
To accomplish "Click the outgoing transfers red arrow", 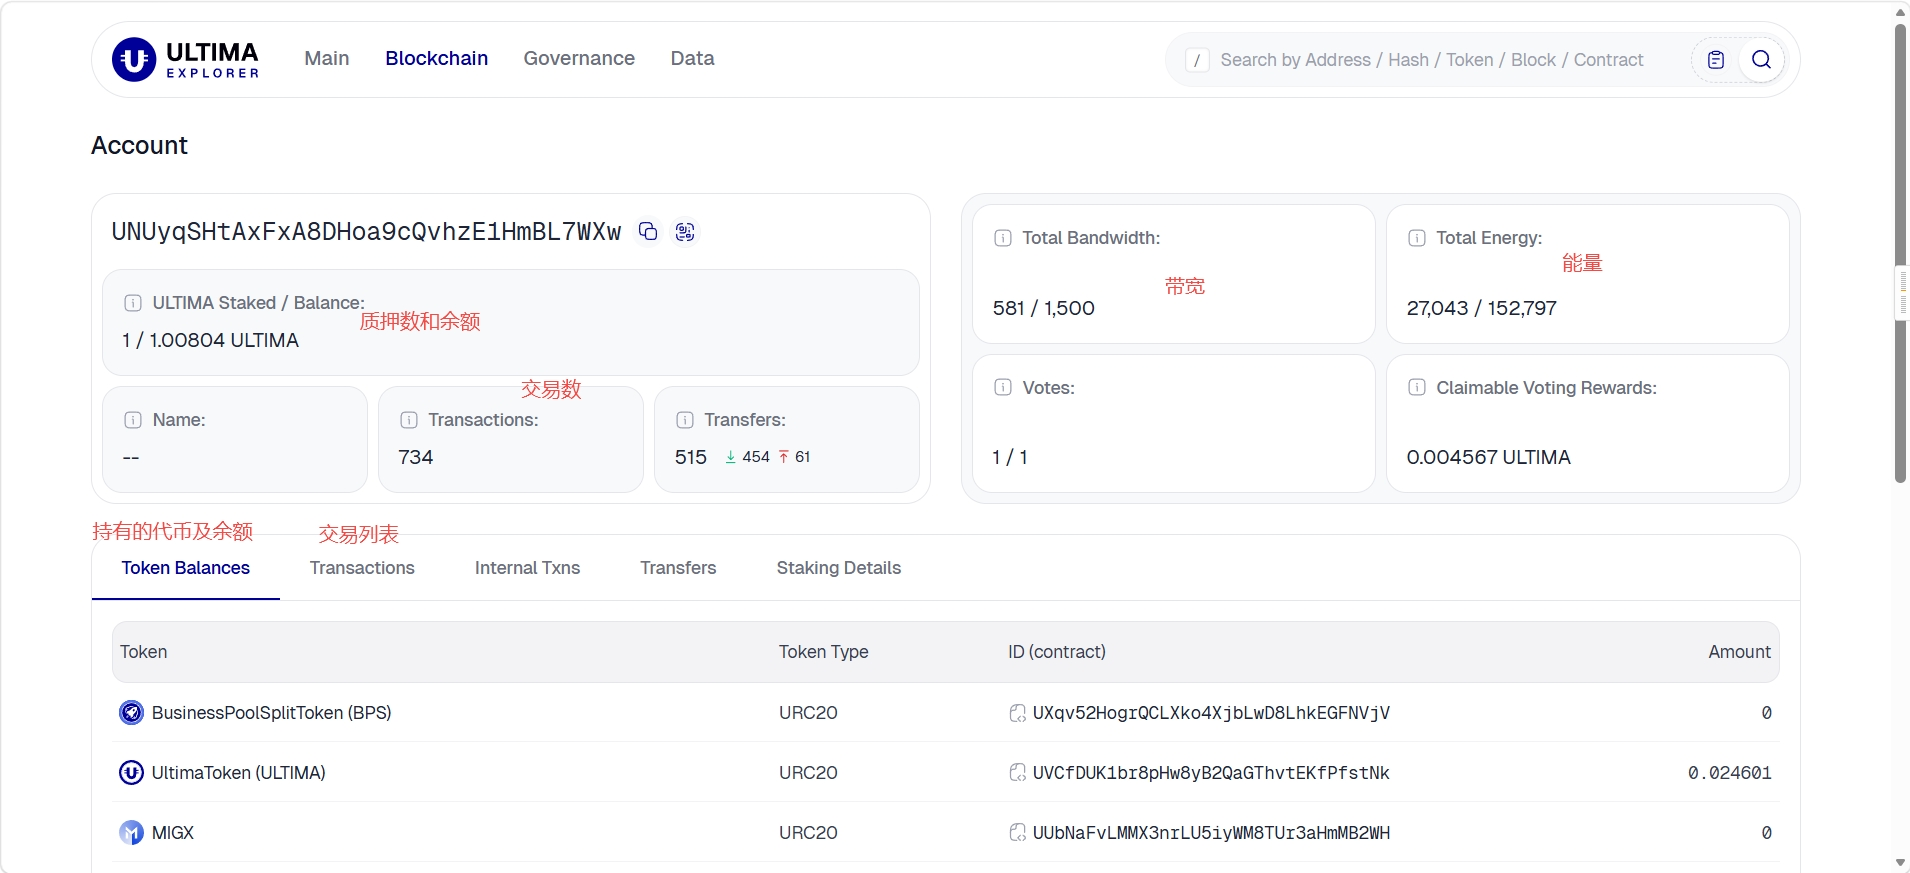I will pyautogui.click(x=784, y=457).
